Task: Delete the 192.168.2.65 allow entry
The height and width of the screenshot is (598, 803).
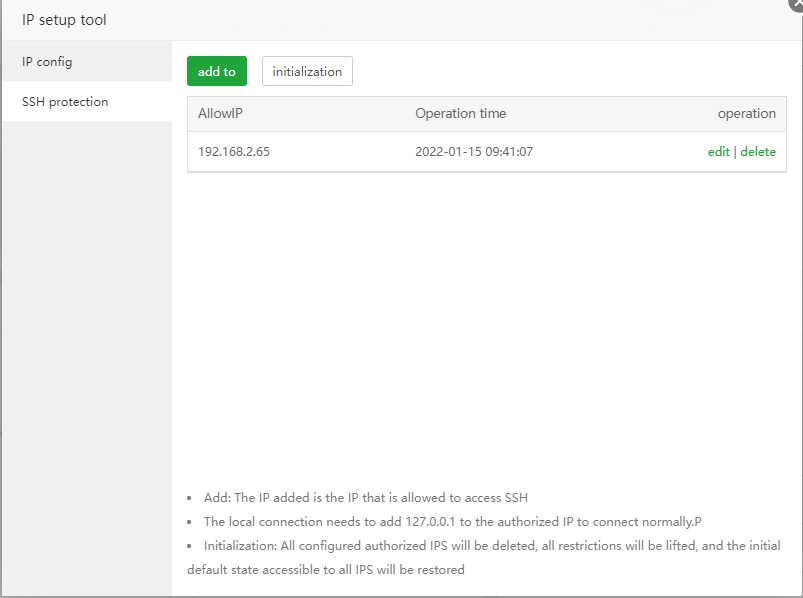Action: tap(758, 152)
